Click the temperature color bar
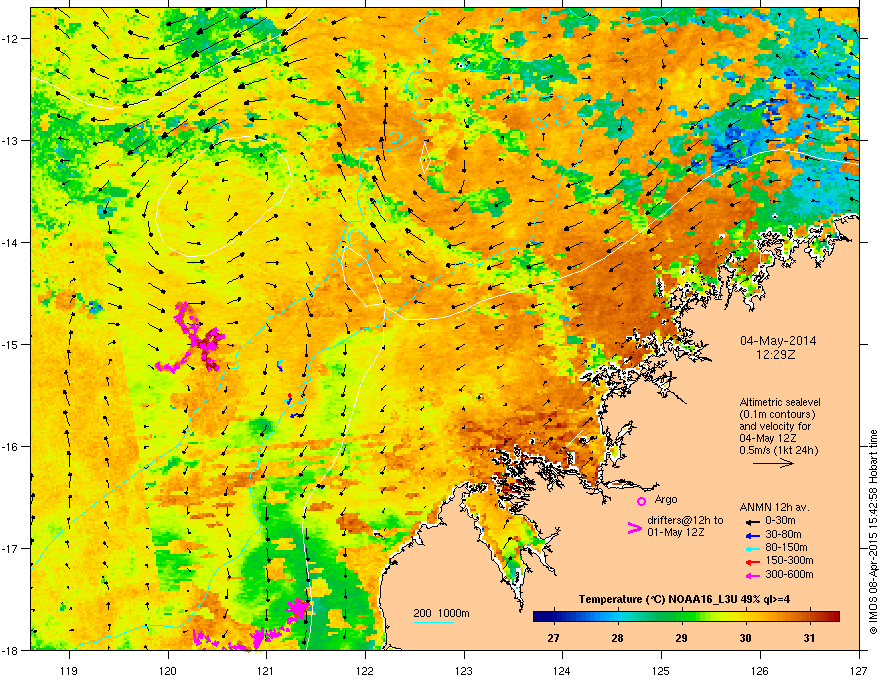Image resolution: width=880 pixels, height=680 pixels. [686, 616]
